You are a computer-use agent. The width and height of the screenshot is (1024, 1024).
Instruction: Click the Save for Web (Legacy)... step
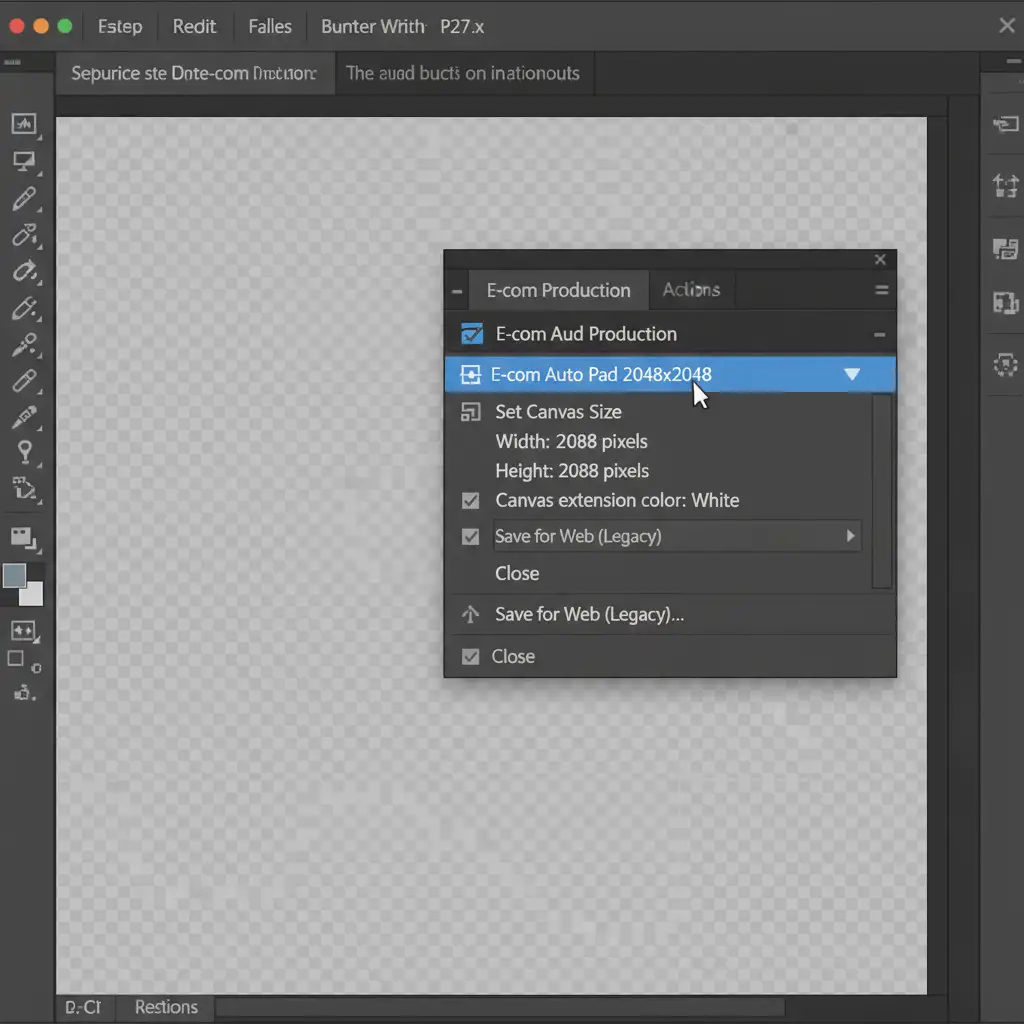click(589, 614)
